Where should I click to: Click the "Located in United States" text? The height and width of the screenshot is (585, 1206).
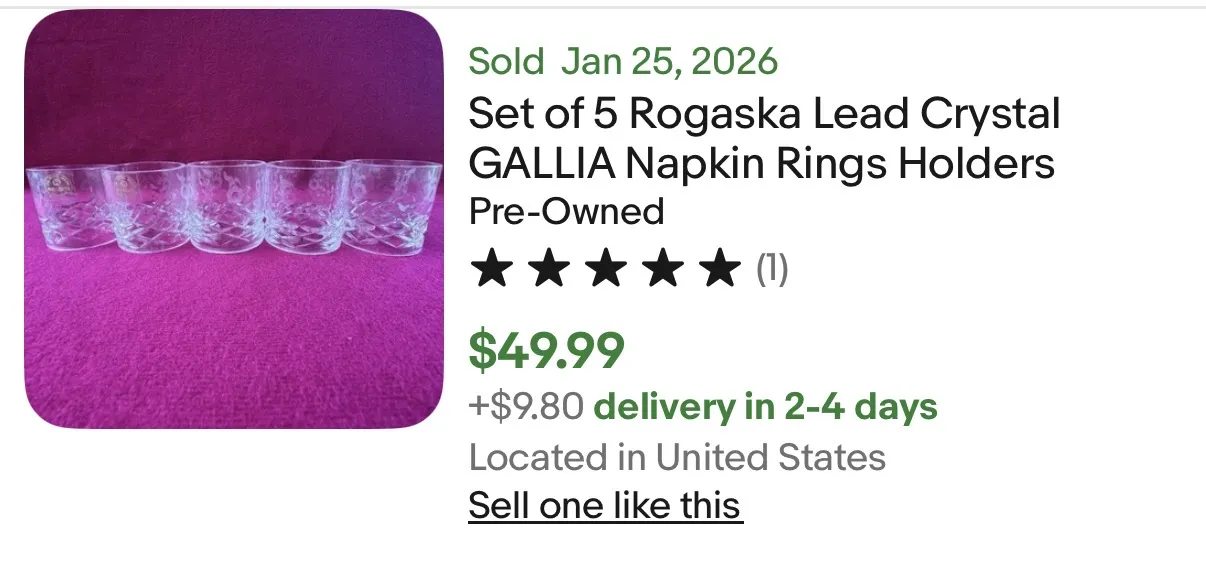click(x=677, y=458)
